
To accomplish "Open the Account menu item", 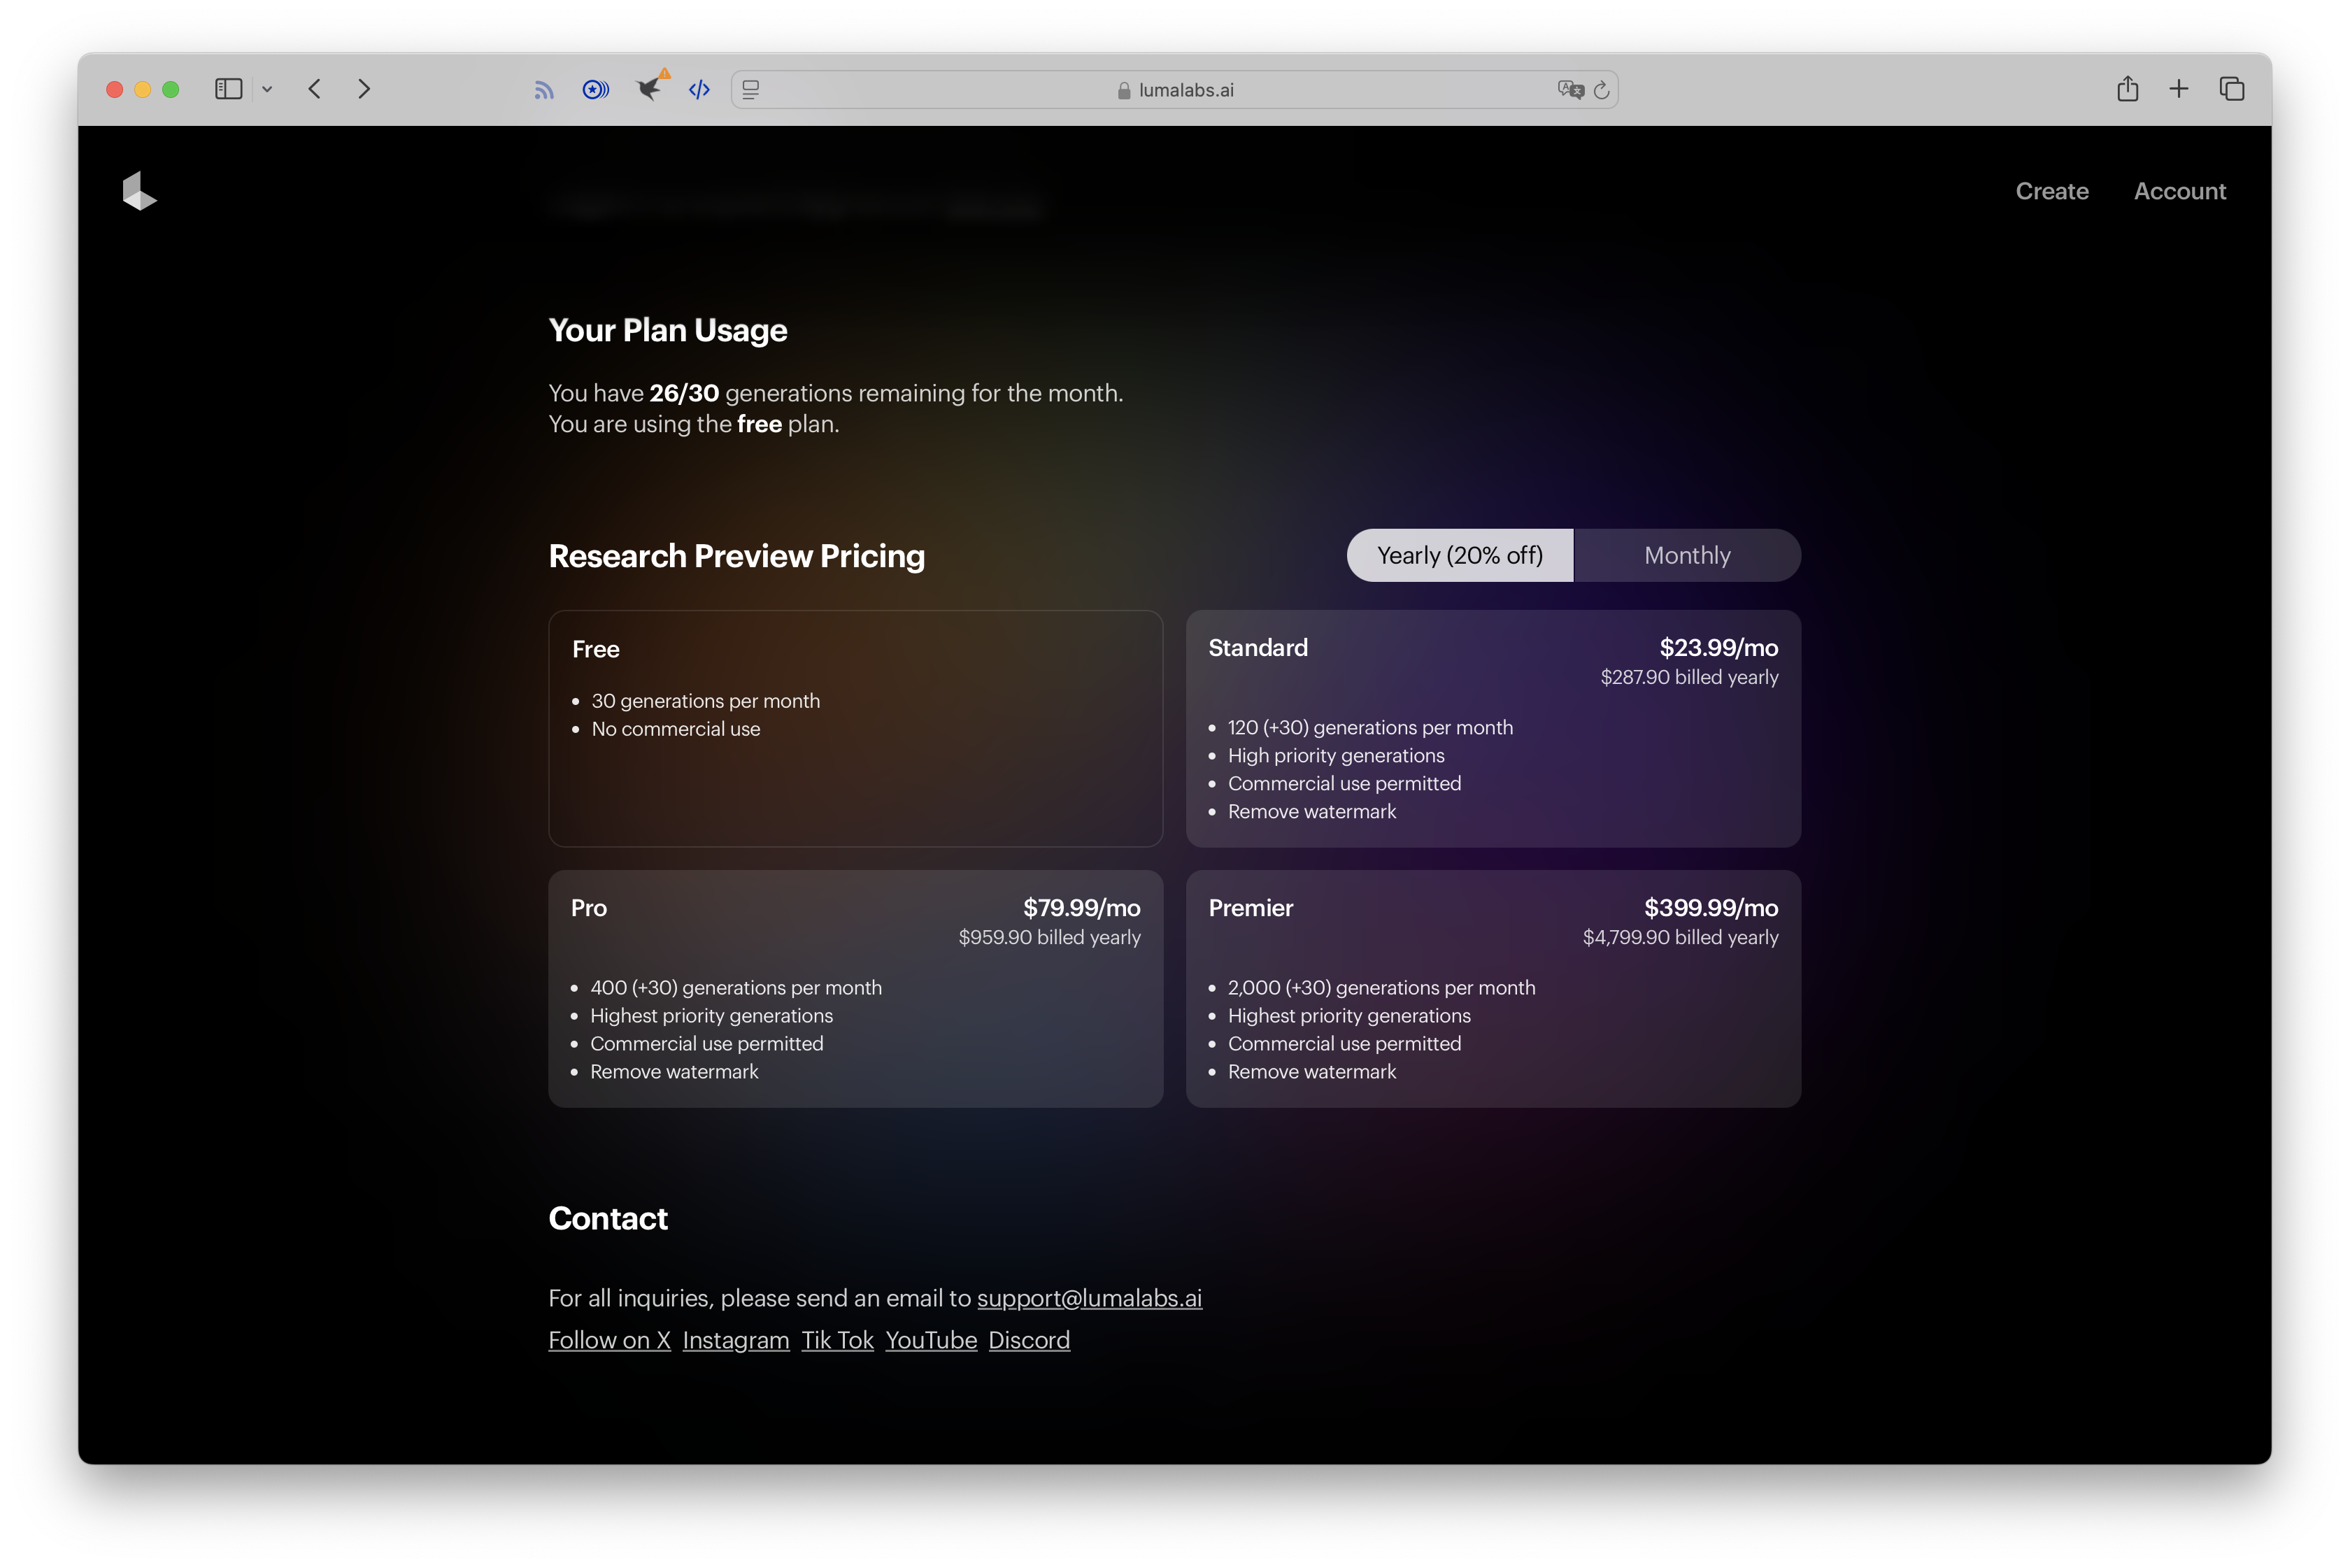I will (2179, 191).
